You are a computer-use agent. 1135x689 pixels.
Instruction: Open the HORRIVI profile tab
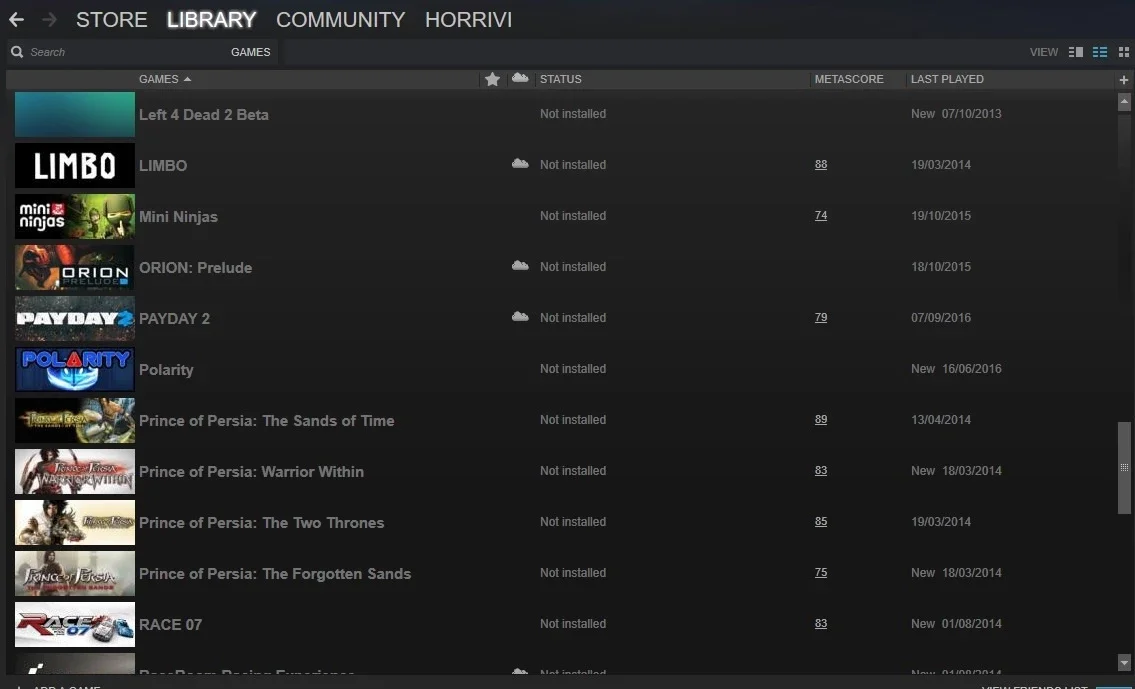[x=468, y=20]
